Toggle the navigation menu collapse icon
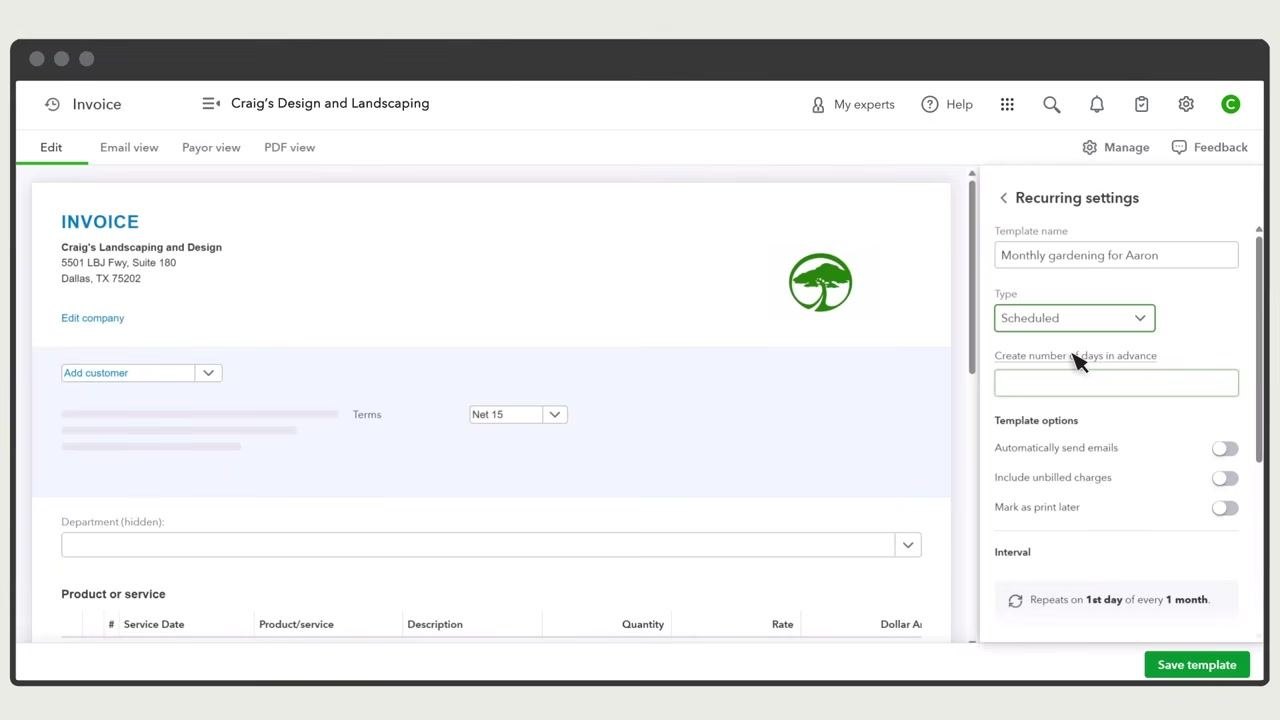Image resolution: width=1280 pixels, height=720 pixels. click(211, 103)
